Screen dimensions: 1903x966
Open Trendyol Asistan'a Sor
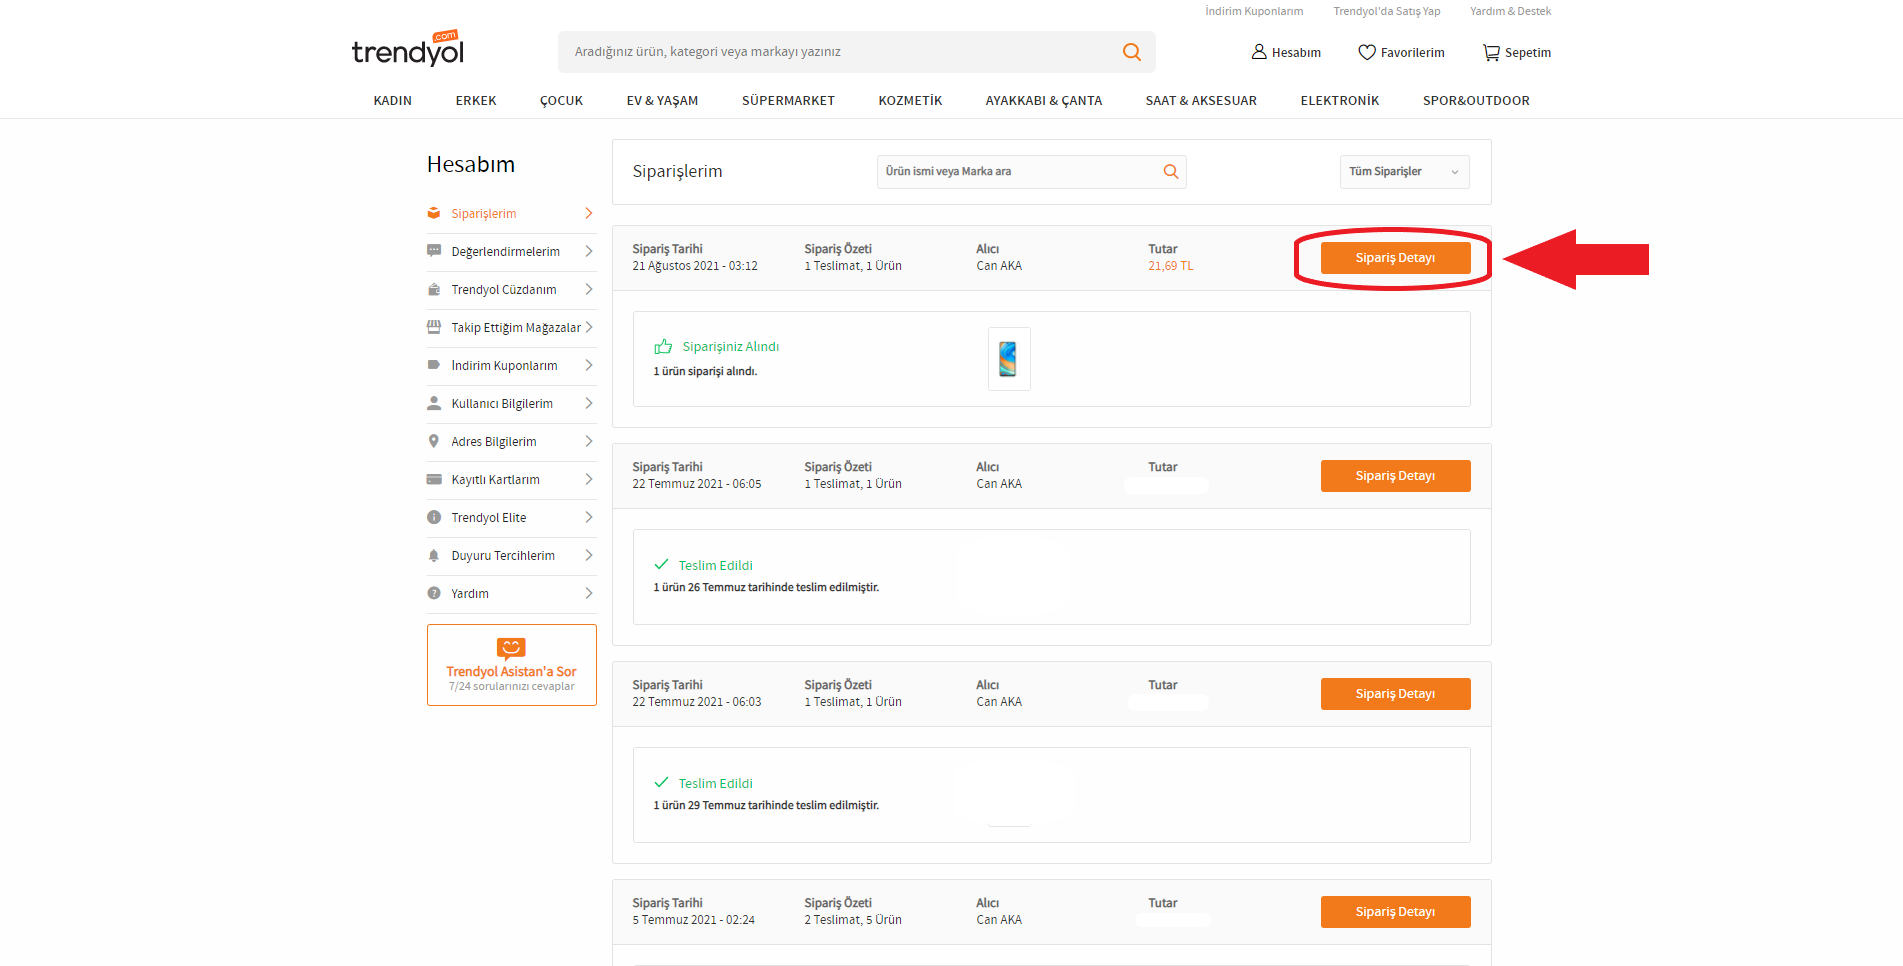coord(511,664)
